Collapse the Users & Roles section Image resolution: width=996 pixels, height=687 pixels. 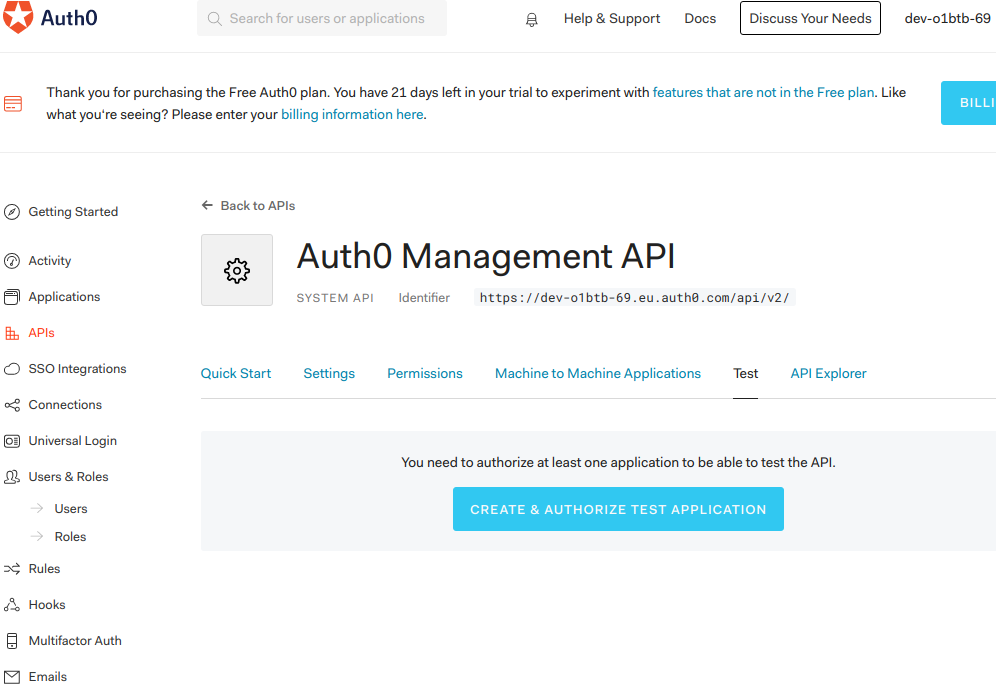click(x=68, y=477)
